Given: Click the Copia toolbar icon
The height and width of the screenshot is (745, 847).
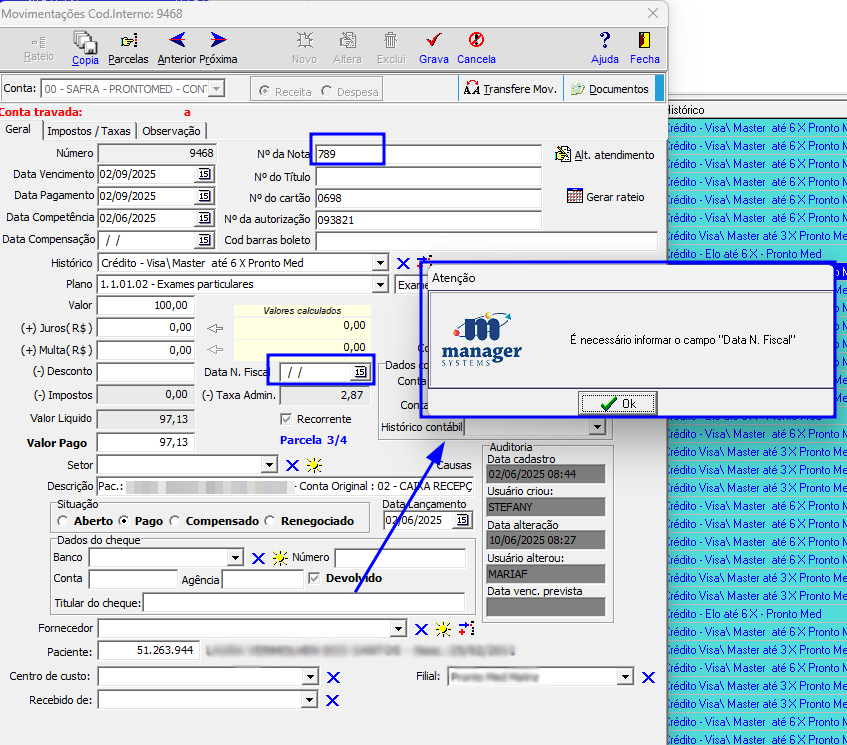Looking at the screenshot, I should (x=85, y=41).
